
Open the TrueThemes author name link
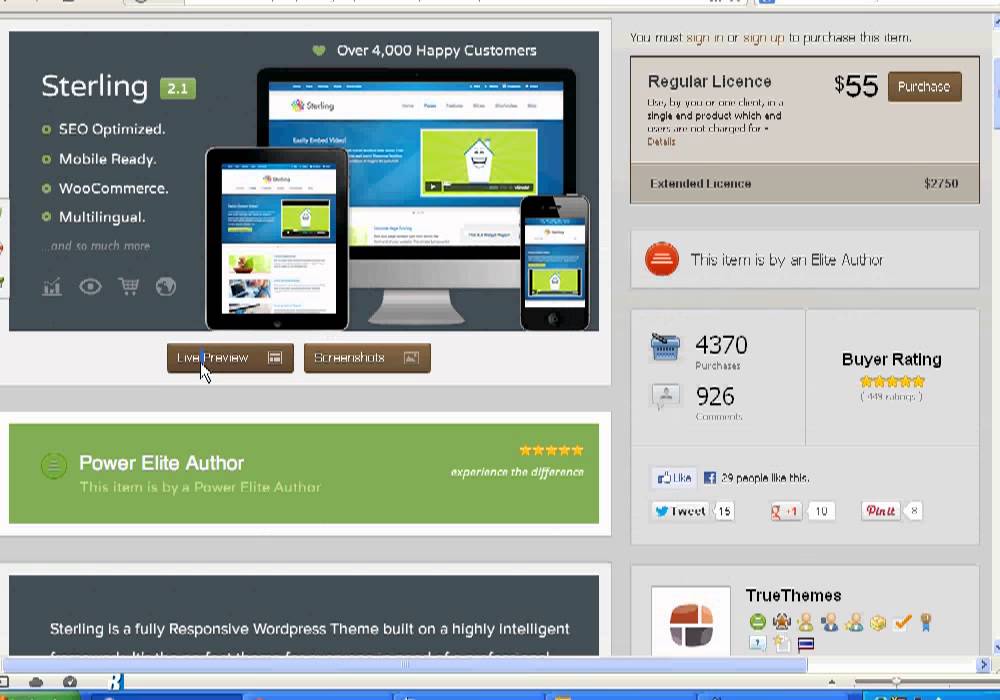click(x=793, y=595)
